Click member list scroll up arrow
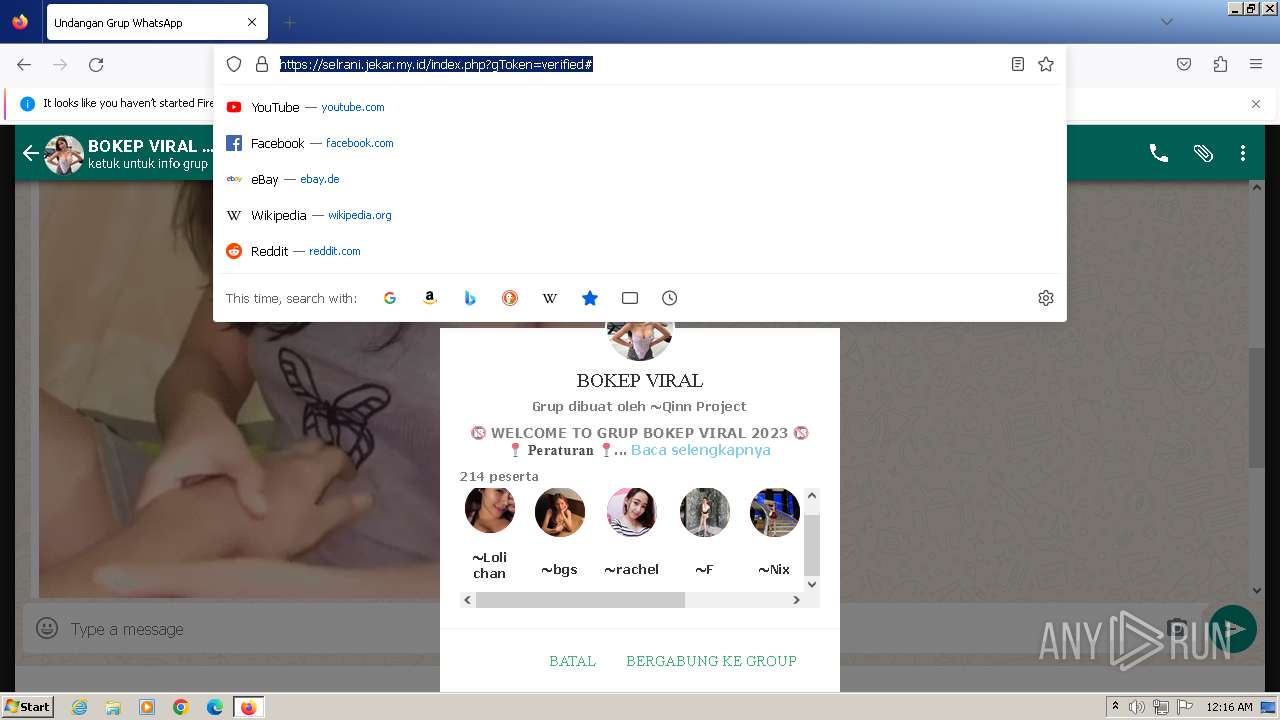Viewport: 1280px width, 720px height. point(812,496)
